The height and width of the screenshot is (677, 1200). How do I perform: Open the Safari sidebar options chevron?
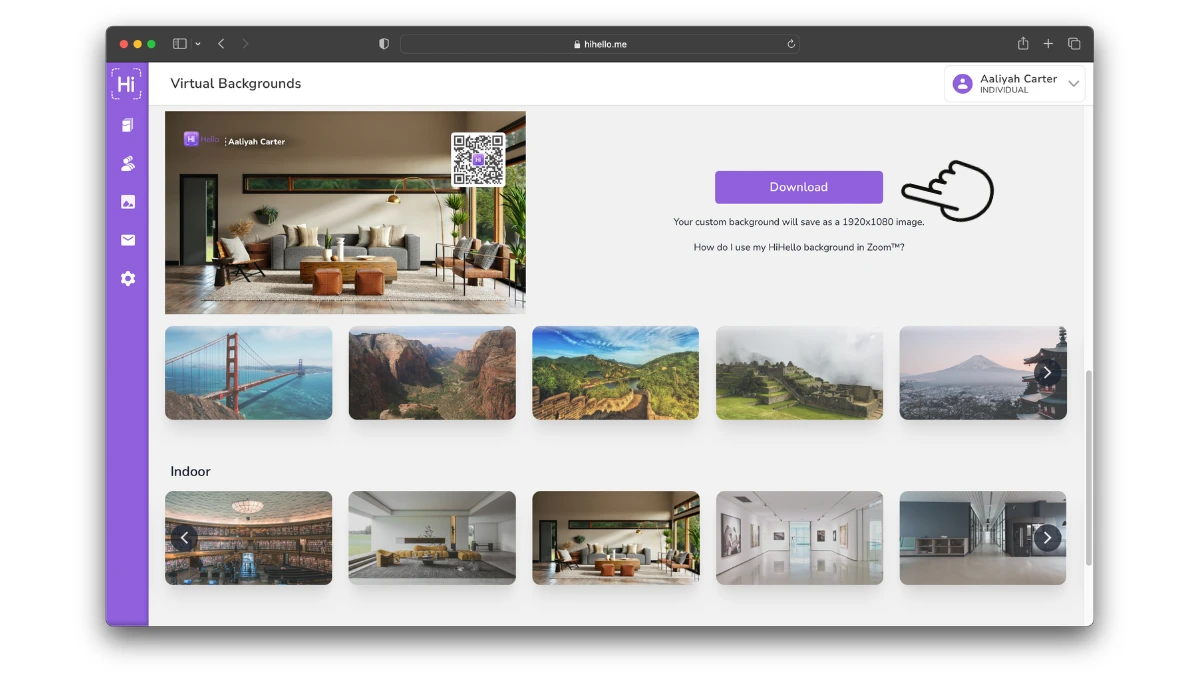tap(196, 43)
